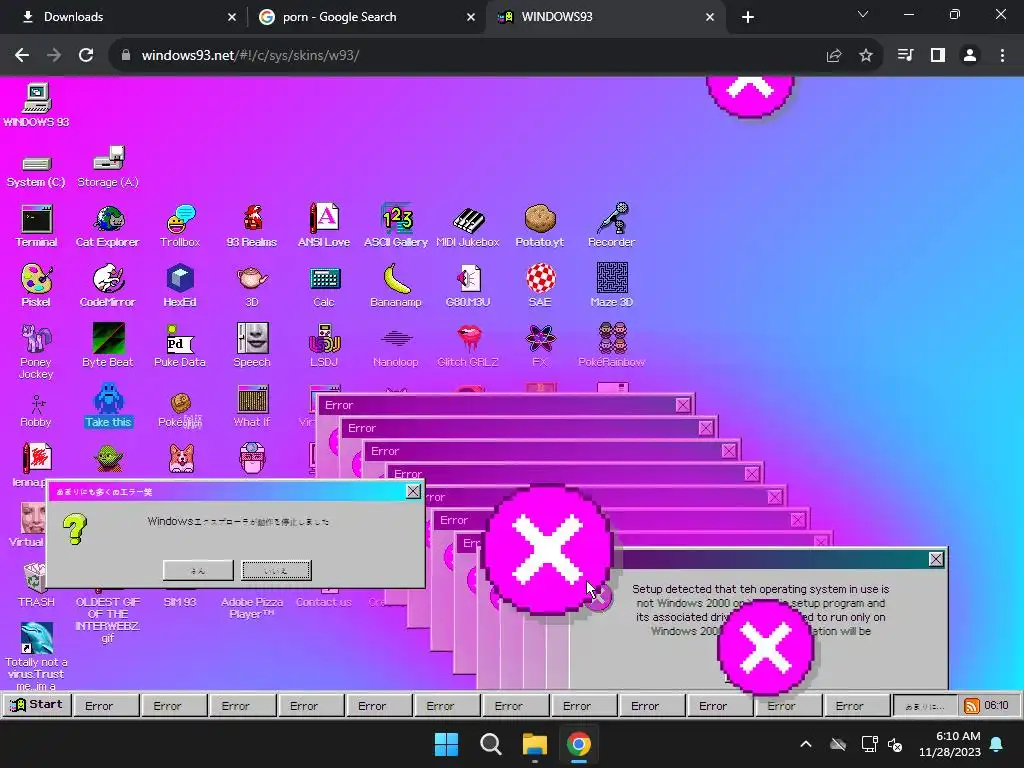The height and width of the screenshot is (768, 1024).
Task: Open Poney Jockey icon
Action: click(36, 351)
